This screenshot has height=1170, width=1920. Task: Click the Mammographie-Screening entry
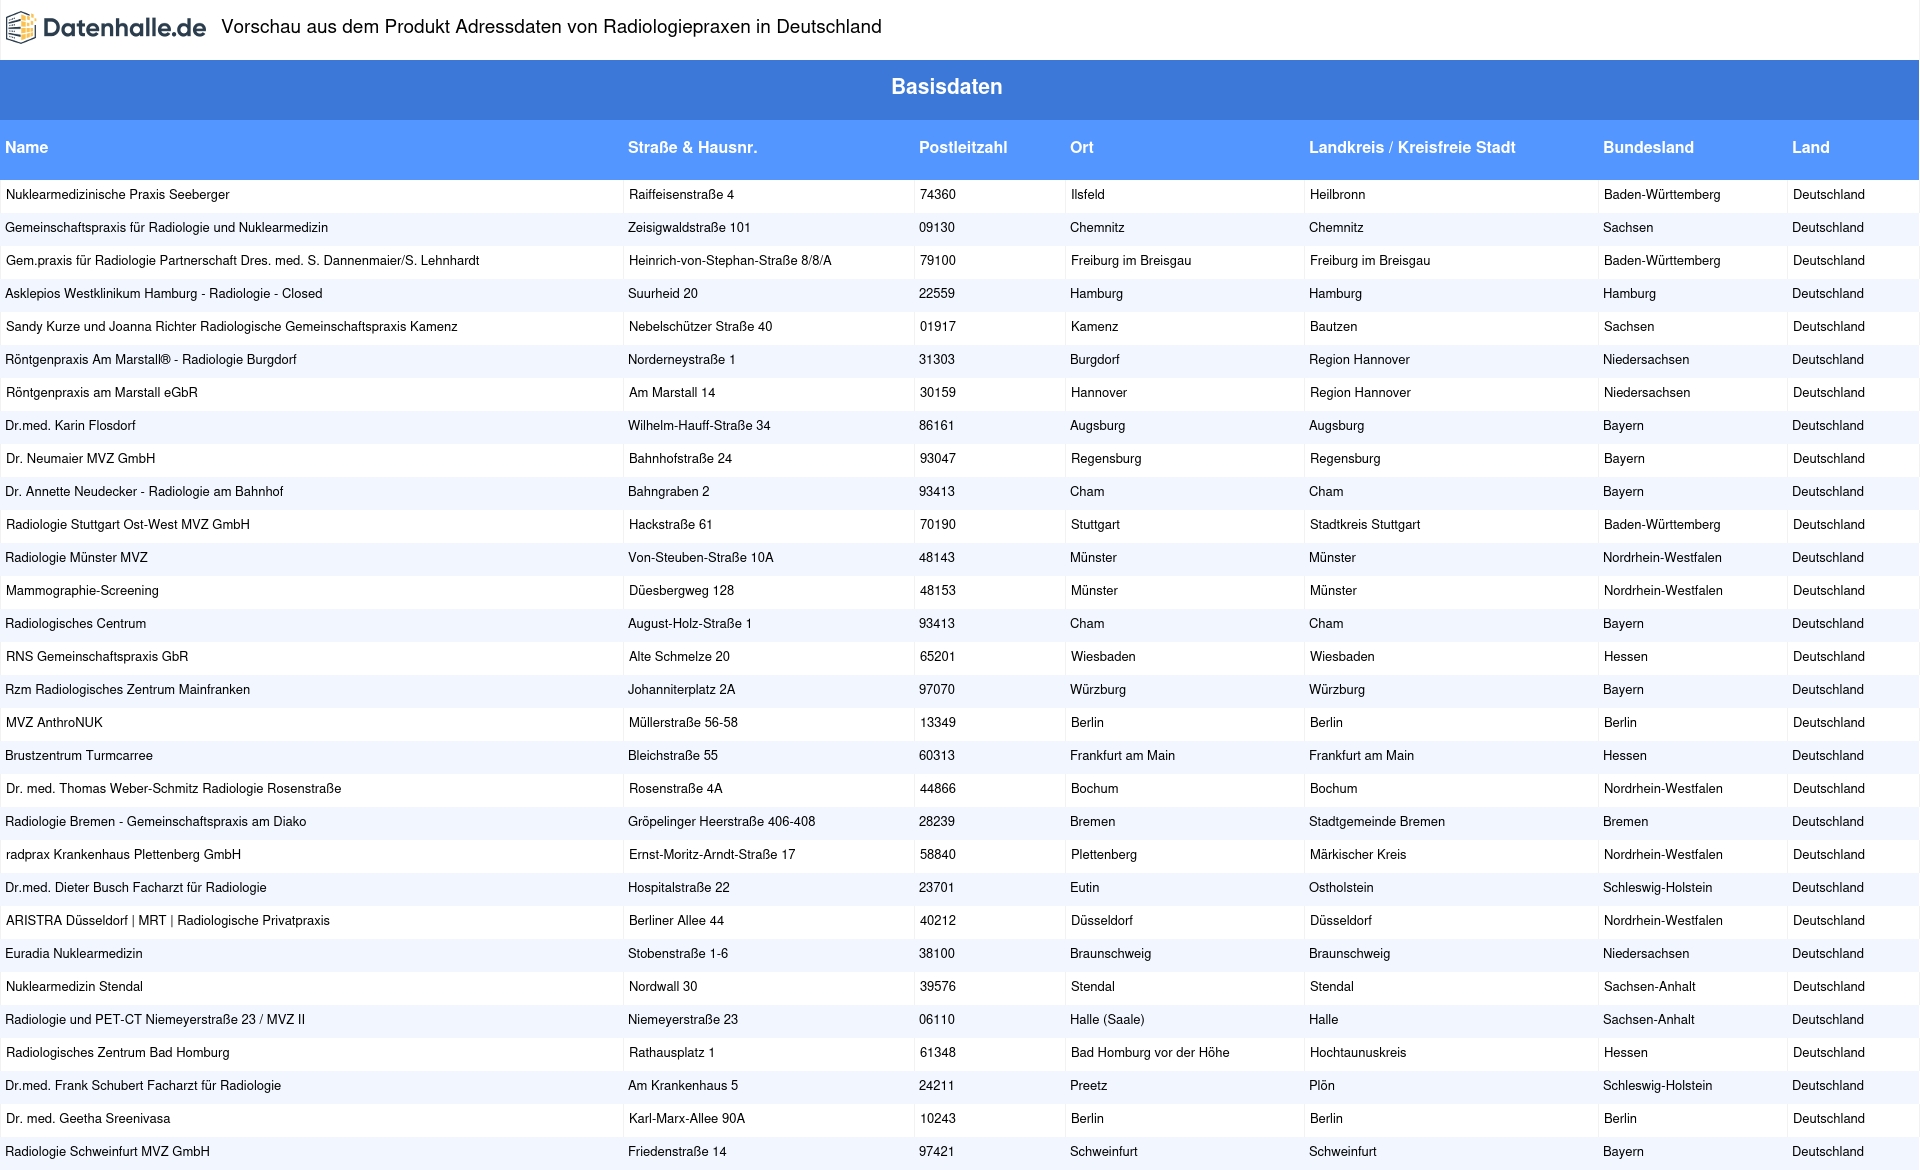[x=82, y=591]
